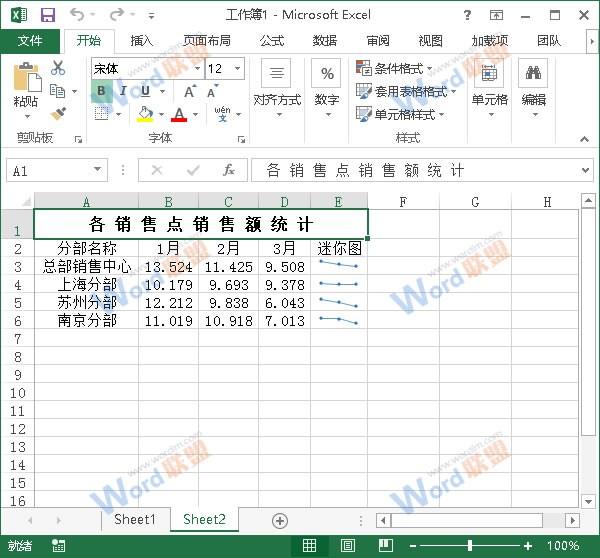Switch to Page Break Preview icon
Screen dimensions: 600x558
(x=386, y=546)
